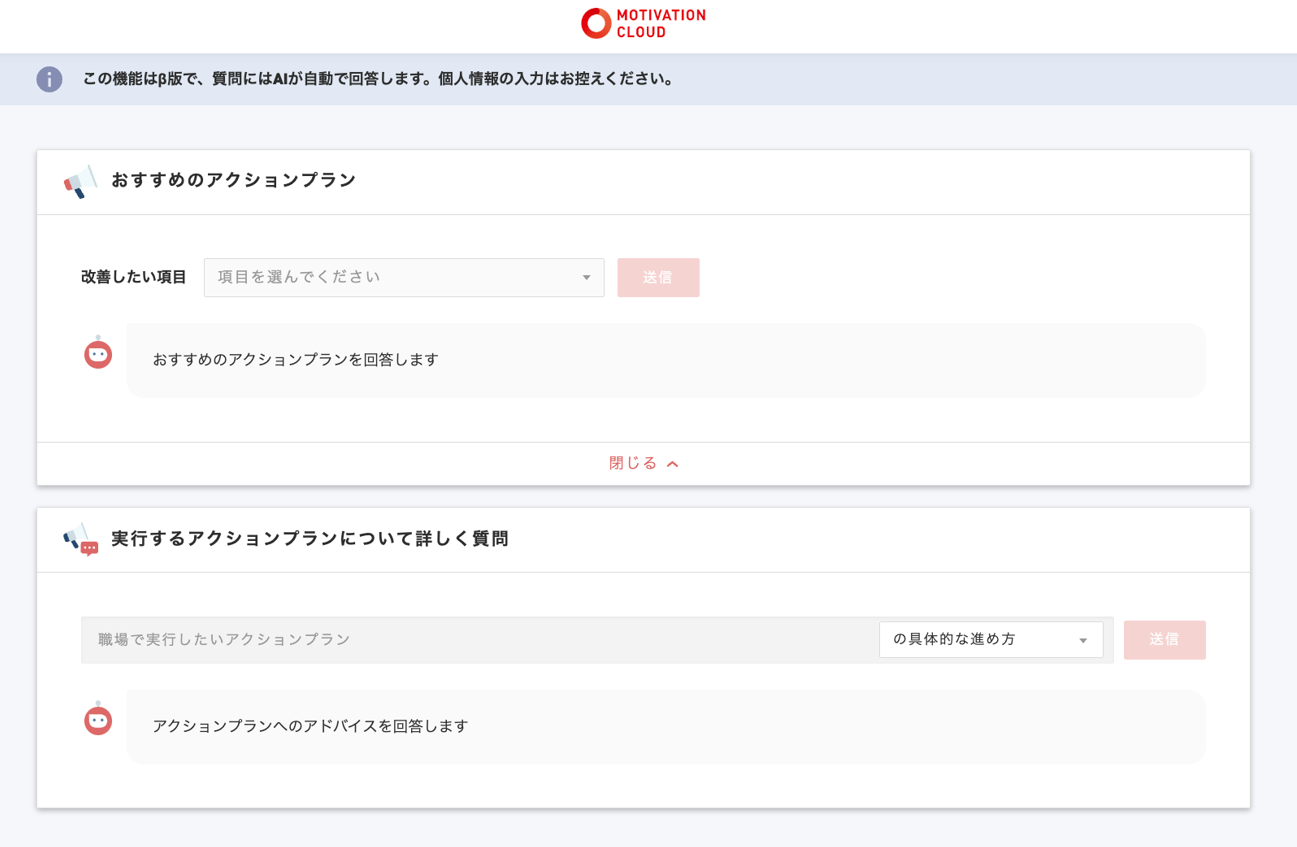Click the おすすめのアクションプランを回答します chat message
Viewport: 1297px width, 847px height.
[x=295, y=360]
